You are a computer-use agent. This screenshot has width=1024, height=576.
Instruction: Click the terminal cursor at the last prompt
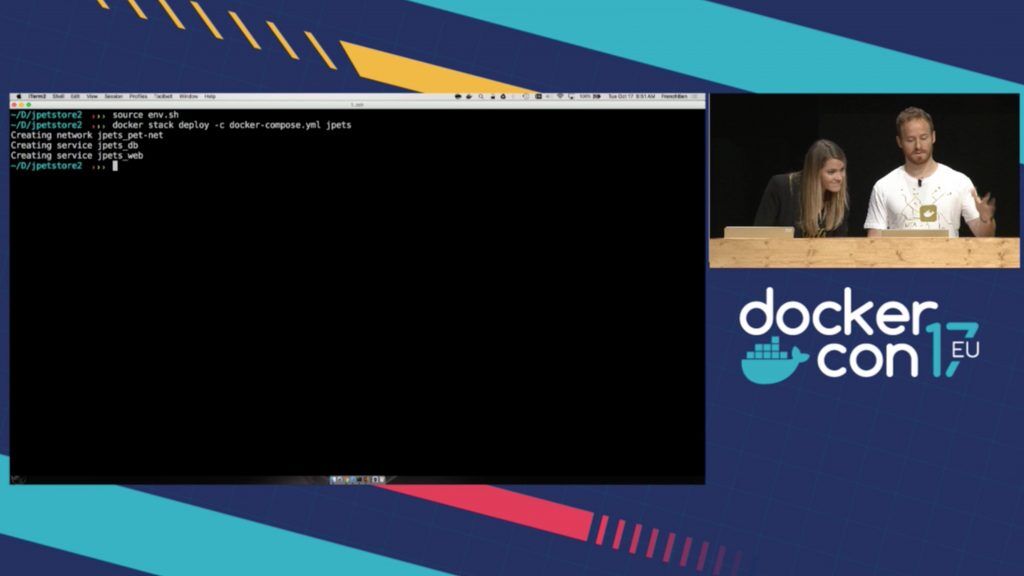click(115, 166)
